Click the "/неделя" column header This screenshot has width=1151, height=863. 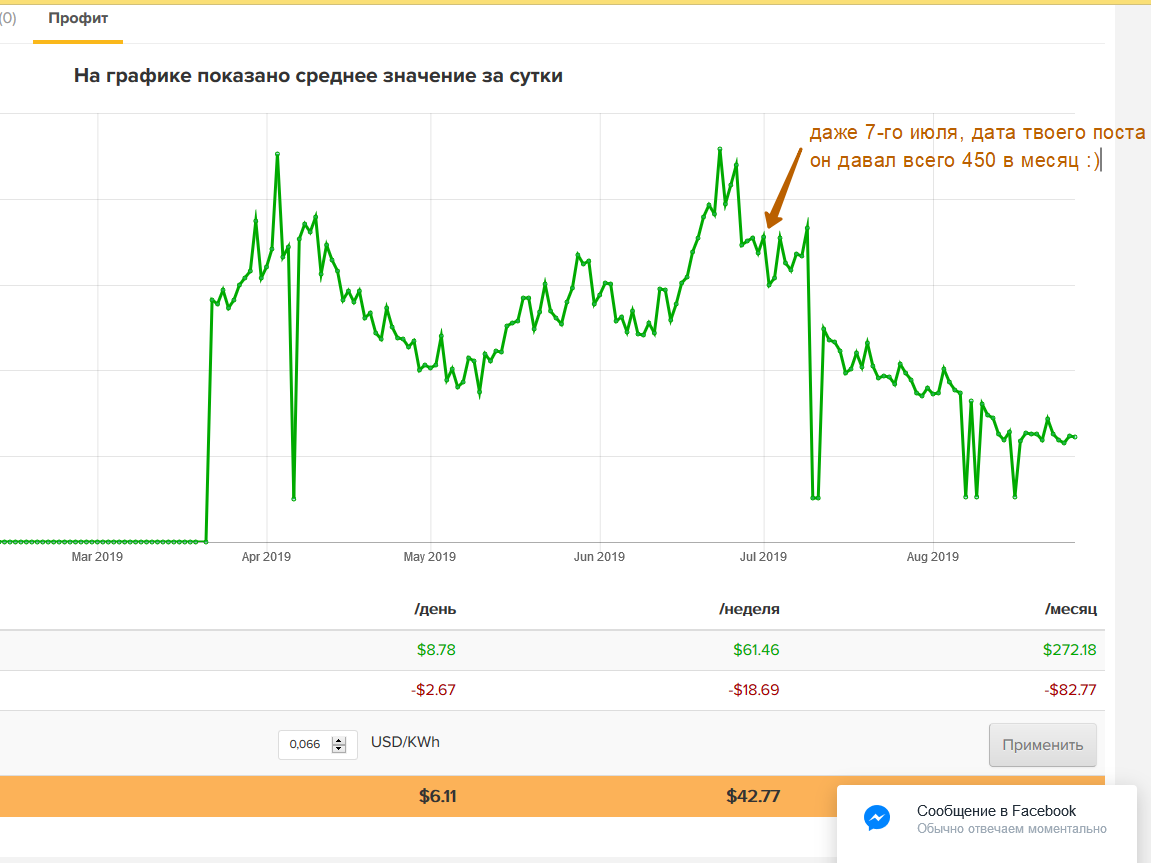pyautogui.click(x=749, y=609)
